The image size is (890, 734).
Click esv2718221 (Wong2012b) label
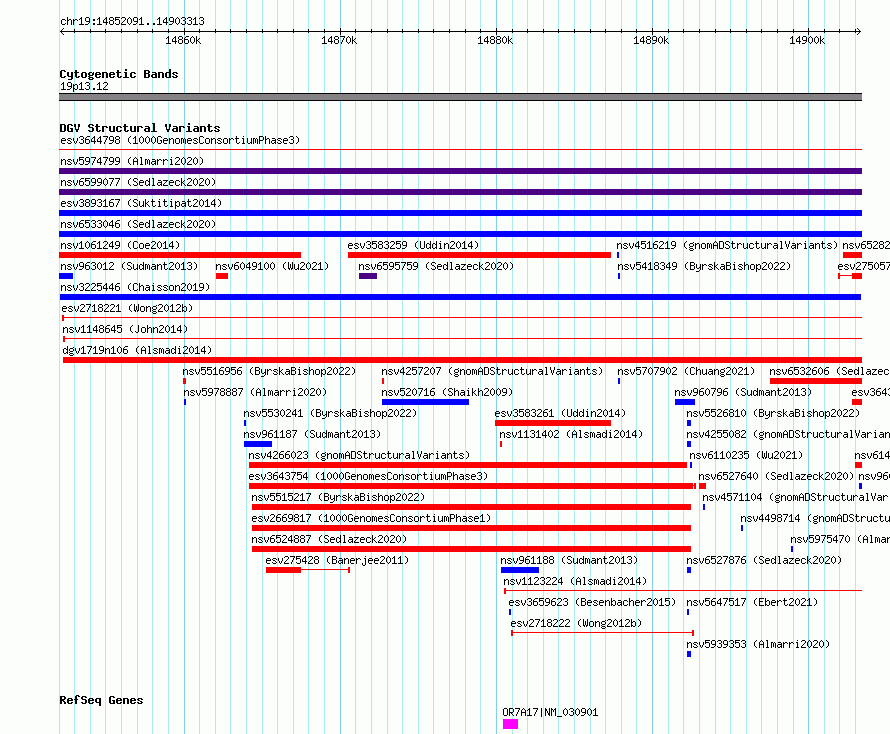(127, 308)
